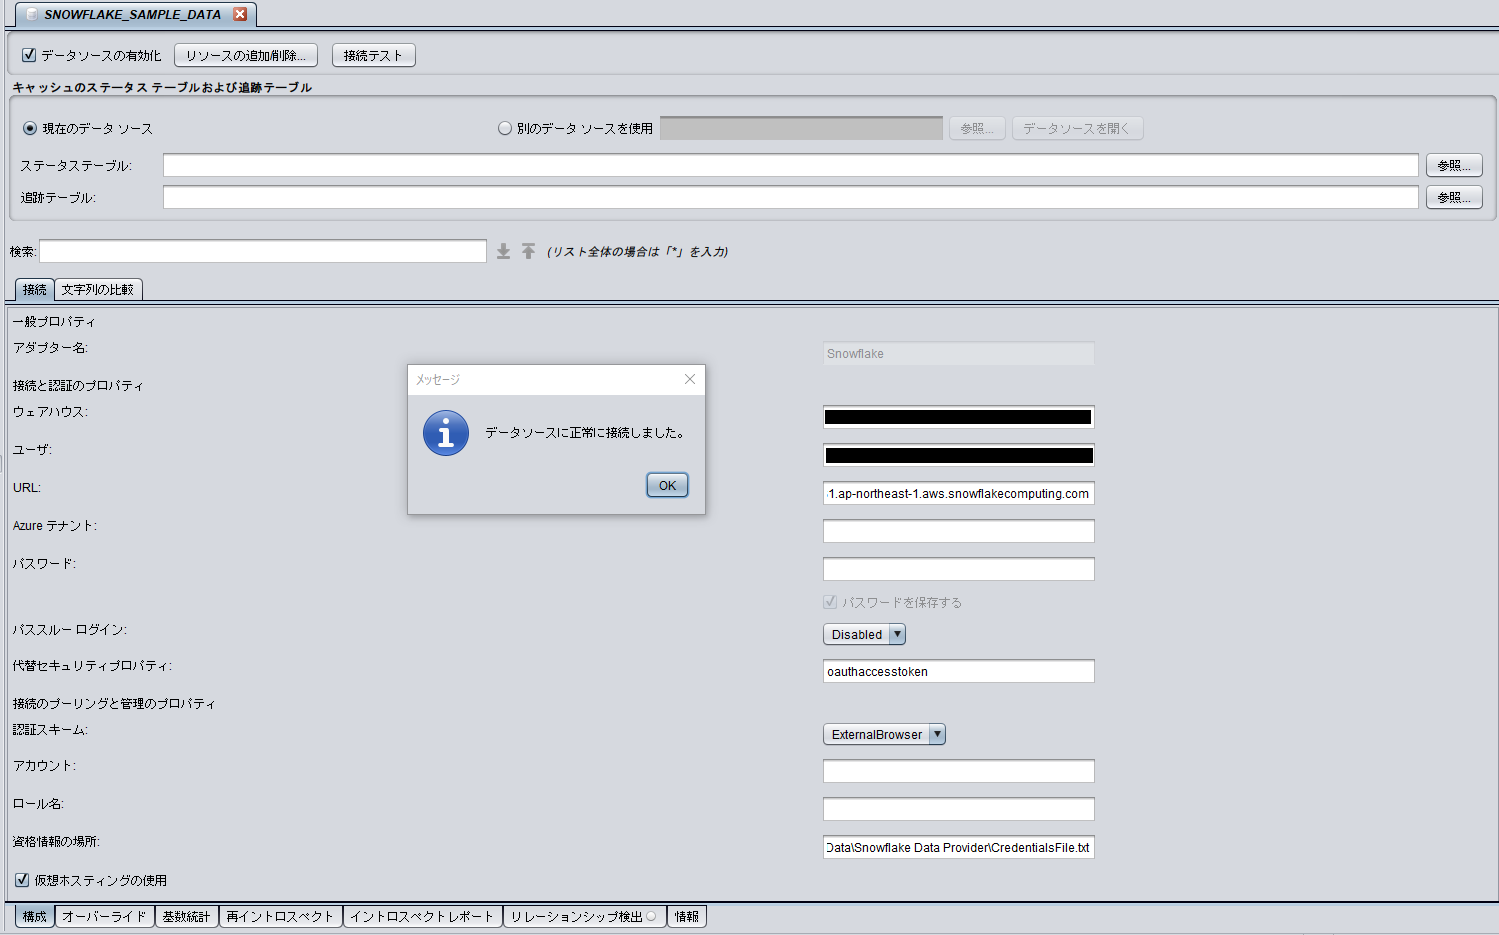This screenshot has width=1499, height=935.
Task: Click the database icon on SNOWFLAKE_SAMPLE_DATA tab
Action: coord(31,14)
